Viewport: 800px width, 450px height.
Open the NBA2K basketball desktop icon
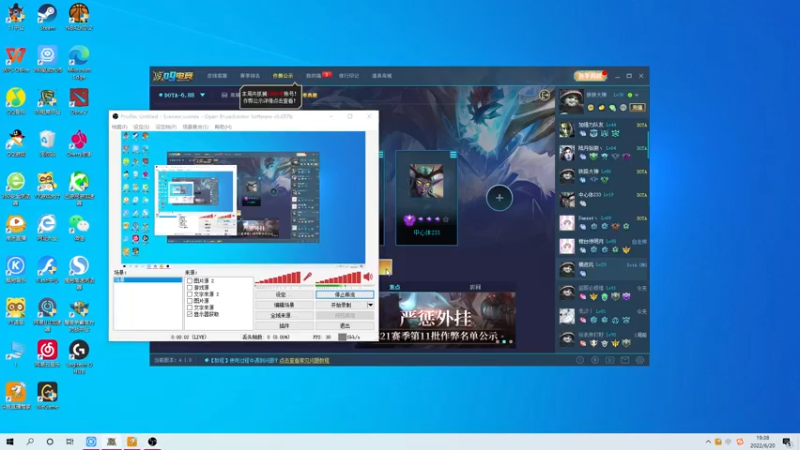point(79,17)
